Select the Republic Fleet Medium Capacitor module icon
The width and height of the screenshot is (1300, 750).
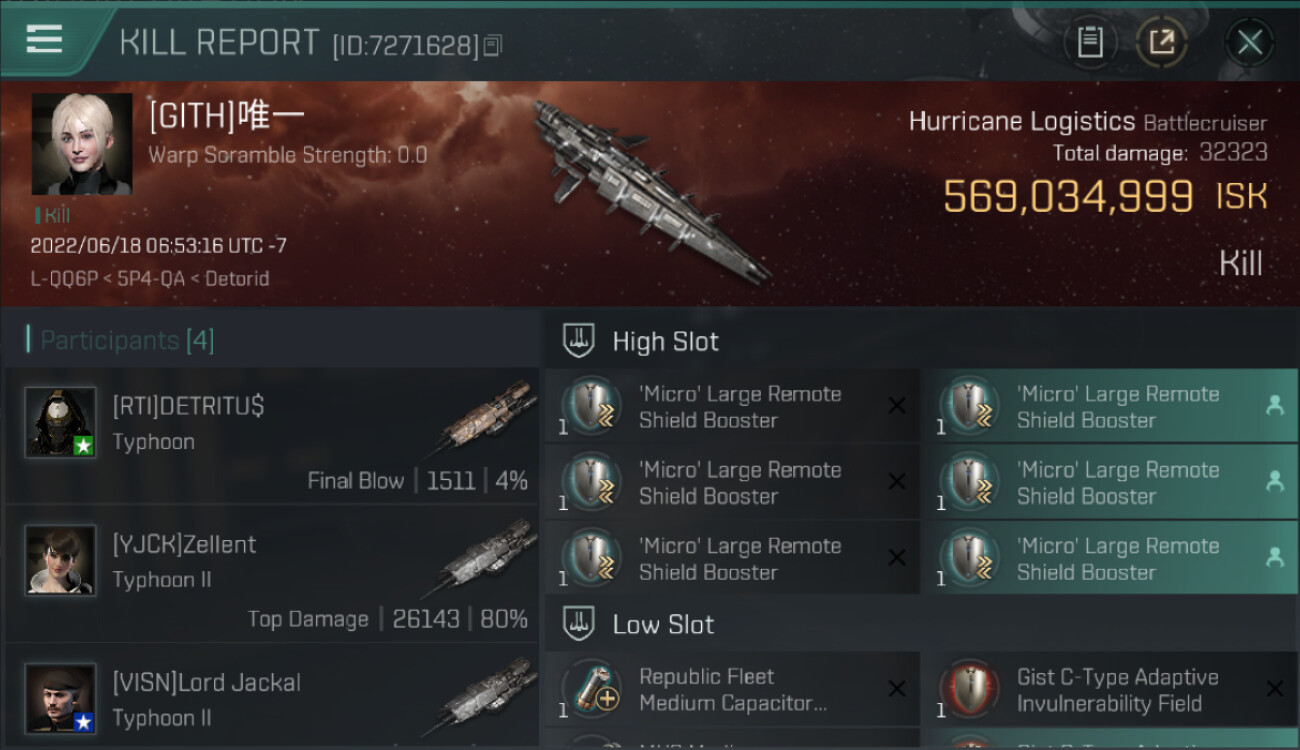click(591, 690)
